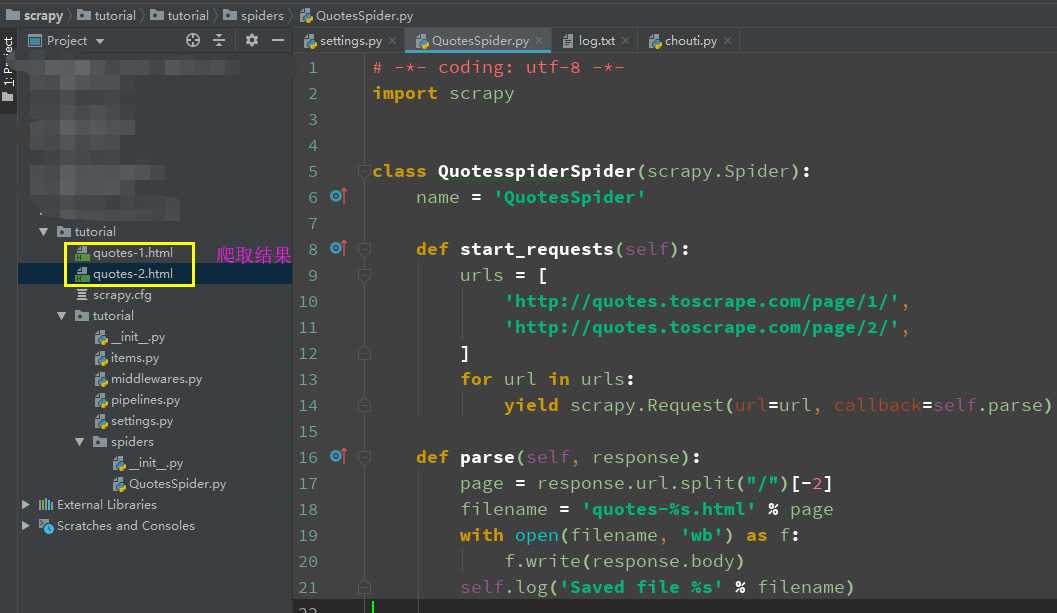The image size is (1057, 613).
Task: Fold parse method at line 16
Action: 364,457
